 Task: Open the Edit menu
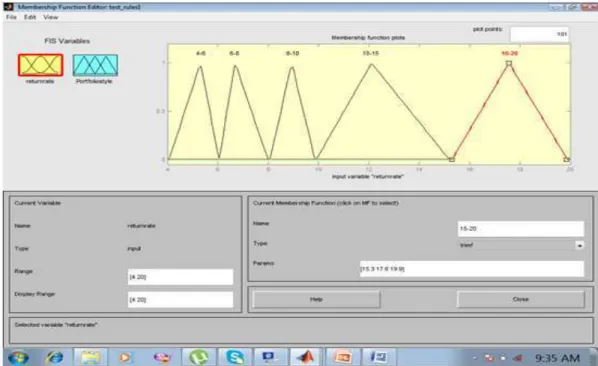click(x=30, y=17)
